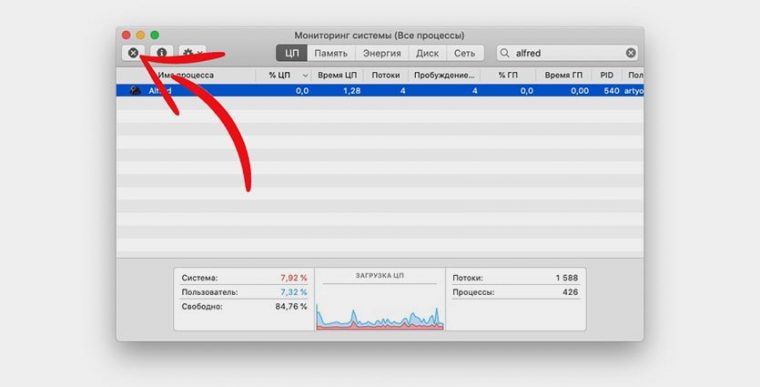Click the magnifying glass search icon

505,53
